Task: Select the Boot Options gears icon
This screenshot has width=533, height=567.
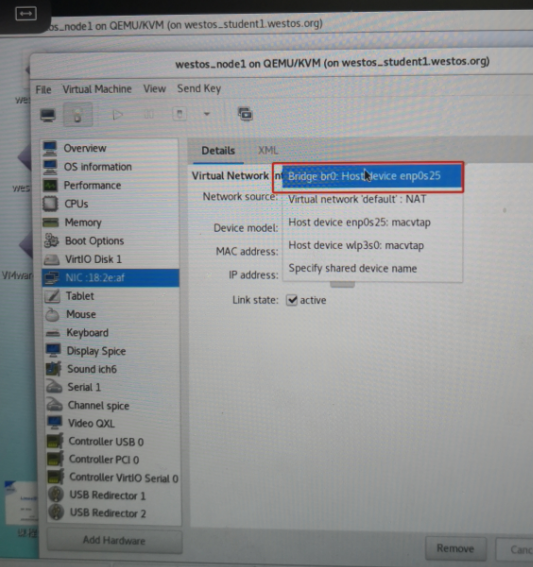Action: coord(51,241)
